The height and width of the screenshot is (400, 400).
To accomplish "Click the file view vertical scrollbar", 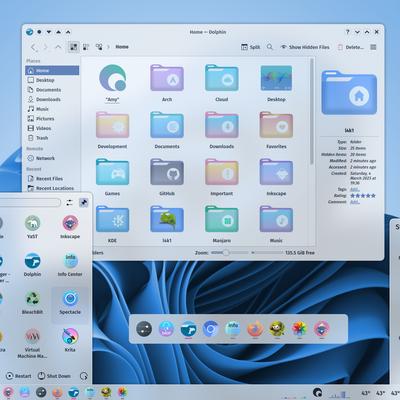I will point(312,112).
